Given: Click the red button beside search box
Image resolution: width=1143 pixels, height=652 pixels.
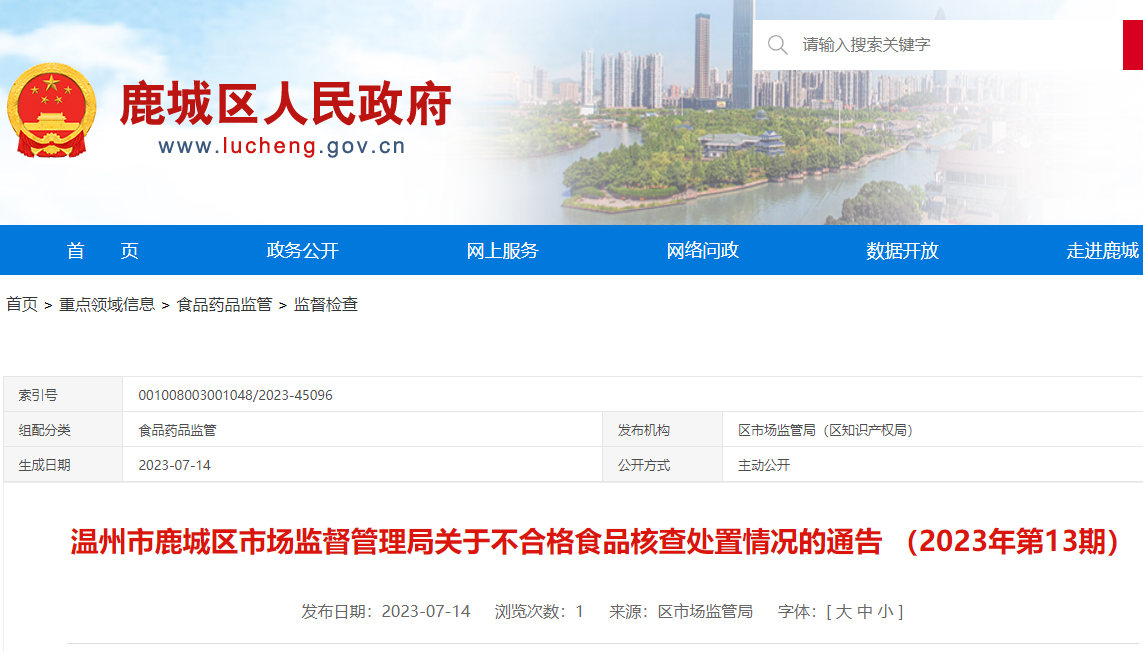Looking at the screenshot, I should point(1132,45).
